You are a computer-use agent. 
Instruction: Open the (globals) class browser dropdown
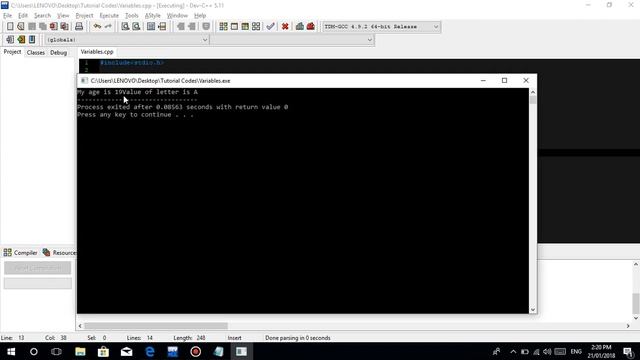click(x=127, y=40)
